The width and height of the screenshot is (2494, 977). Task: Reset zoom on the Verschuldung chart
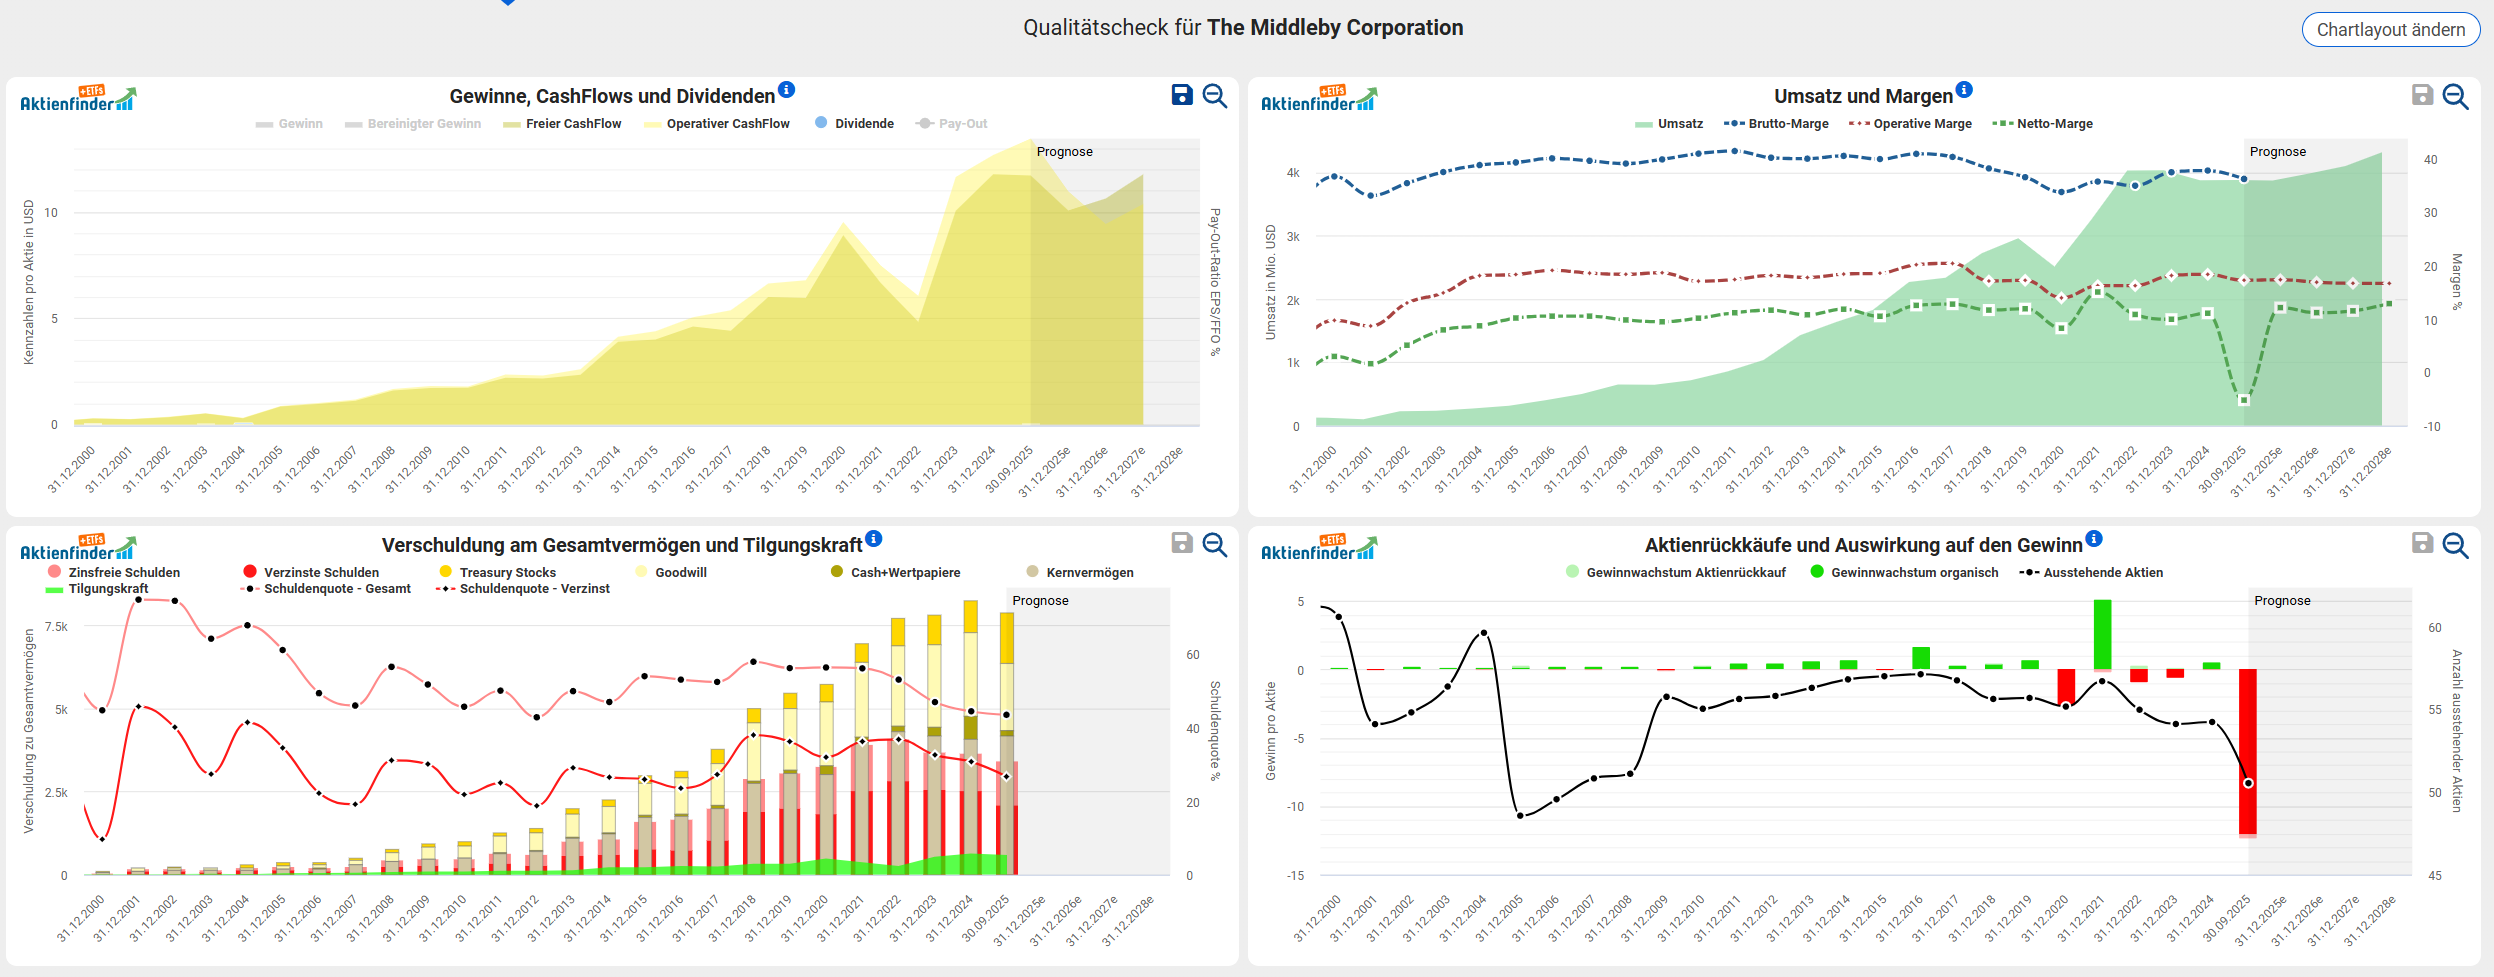coord(1215,544)
